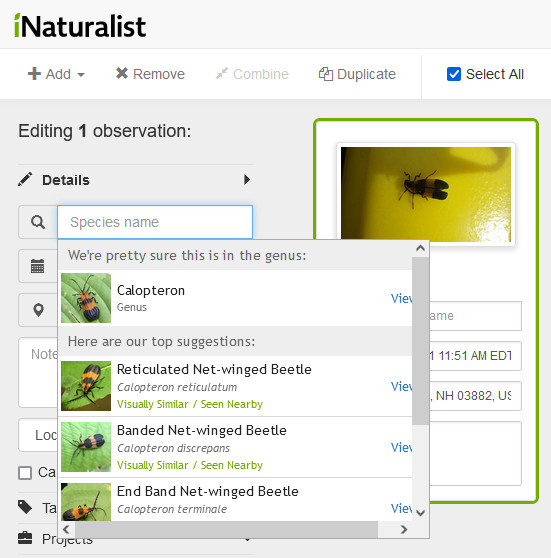The image size is (551, 558).
Task: Click the magnifier search icon
Action: click(x=38, y=222)
